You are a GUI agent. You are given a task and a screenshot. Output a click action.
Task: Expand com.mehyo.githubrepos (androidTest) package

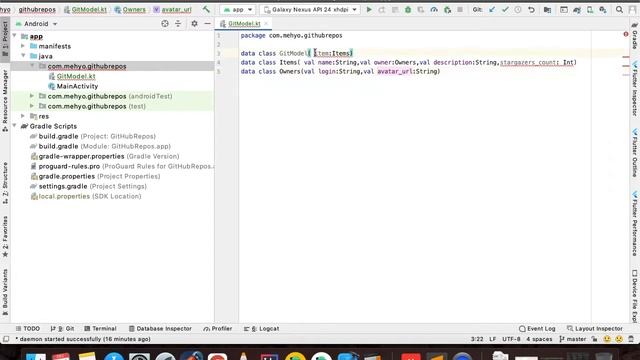(32, 96)
